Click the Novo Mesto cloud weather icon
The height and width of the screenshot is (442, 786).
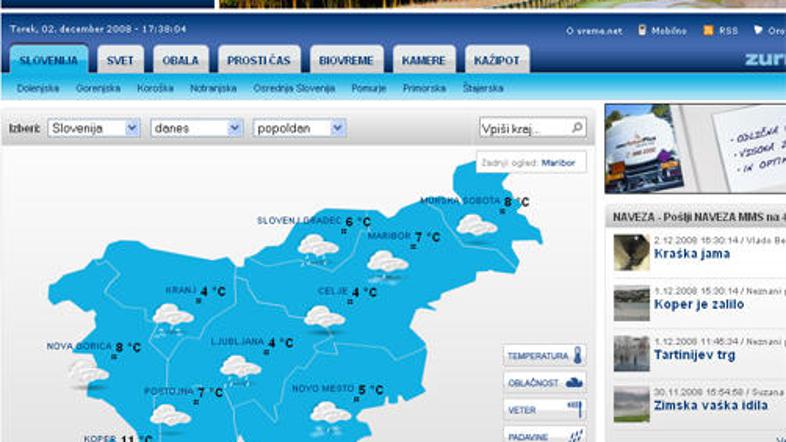[330, 417]
